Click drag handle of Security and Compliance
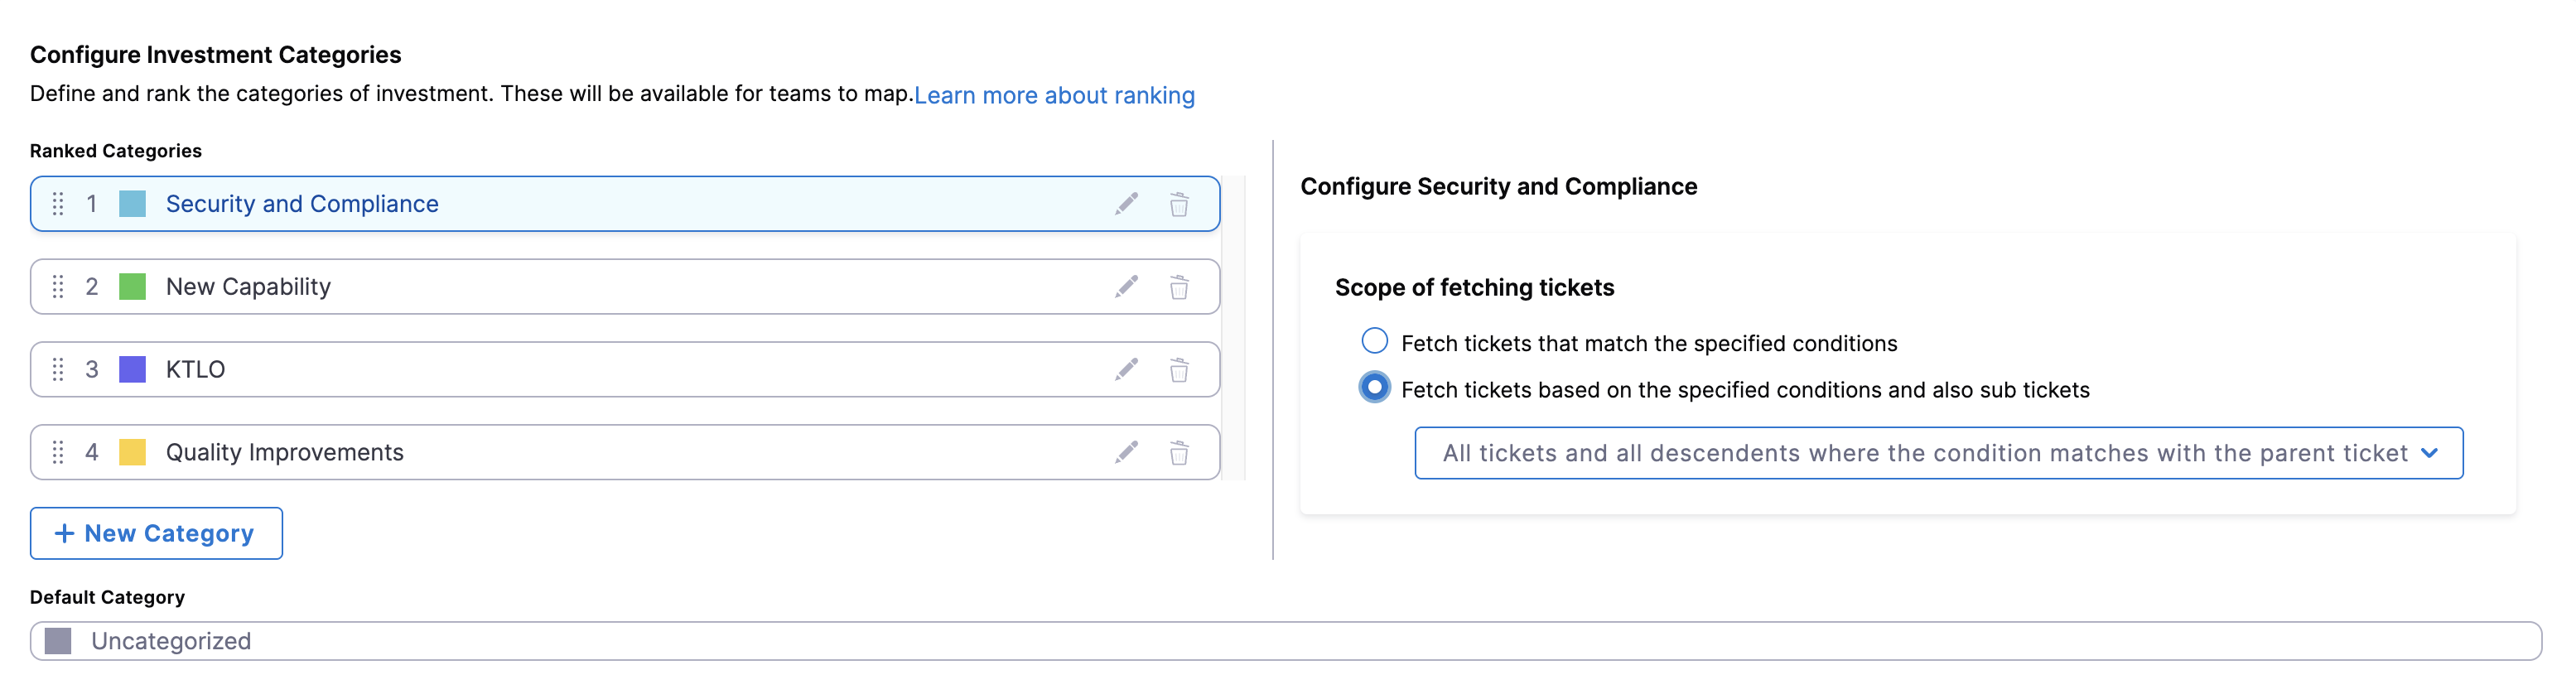The width and height of the screenshot is (2576, 694). pos(58,204)
